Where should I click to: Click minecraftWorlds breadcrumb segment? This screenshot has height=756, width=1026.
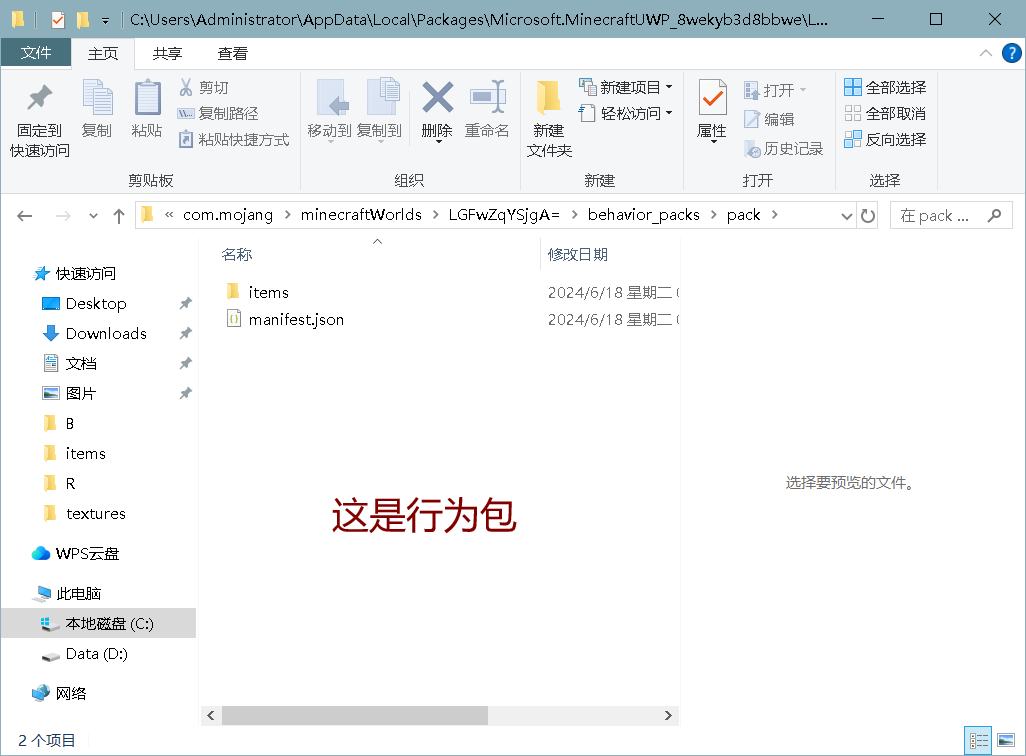point(361,215)
